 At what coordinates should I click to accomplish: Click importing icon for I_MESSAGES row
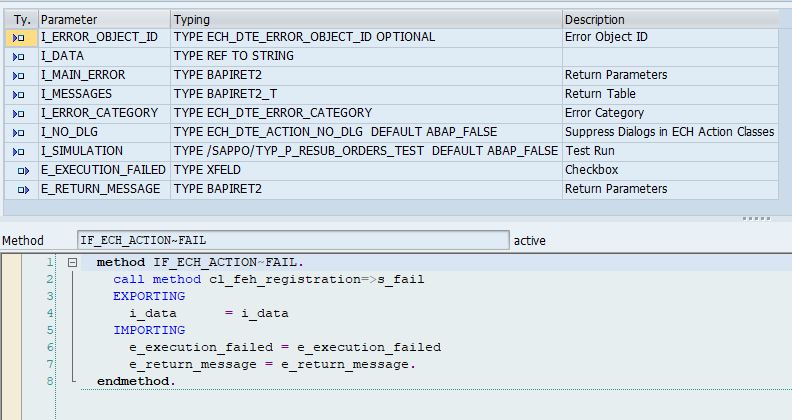(x=19, y=95)
